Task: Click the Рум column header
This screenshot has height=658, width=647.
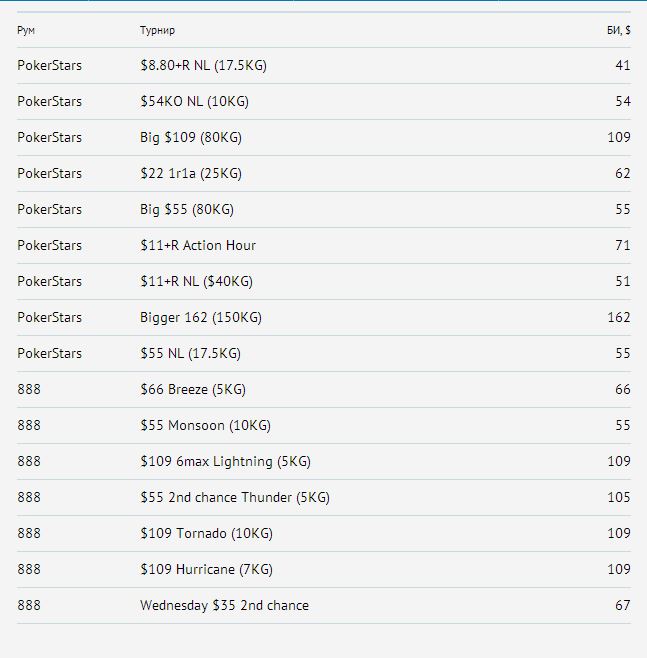Action: click(26, 30)
